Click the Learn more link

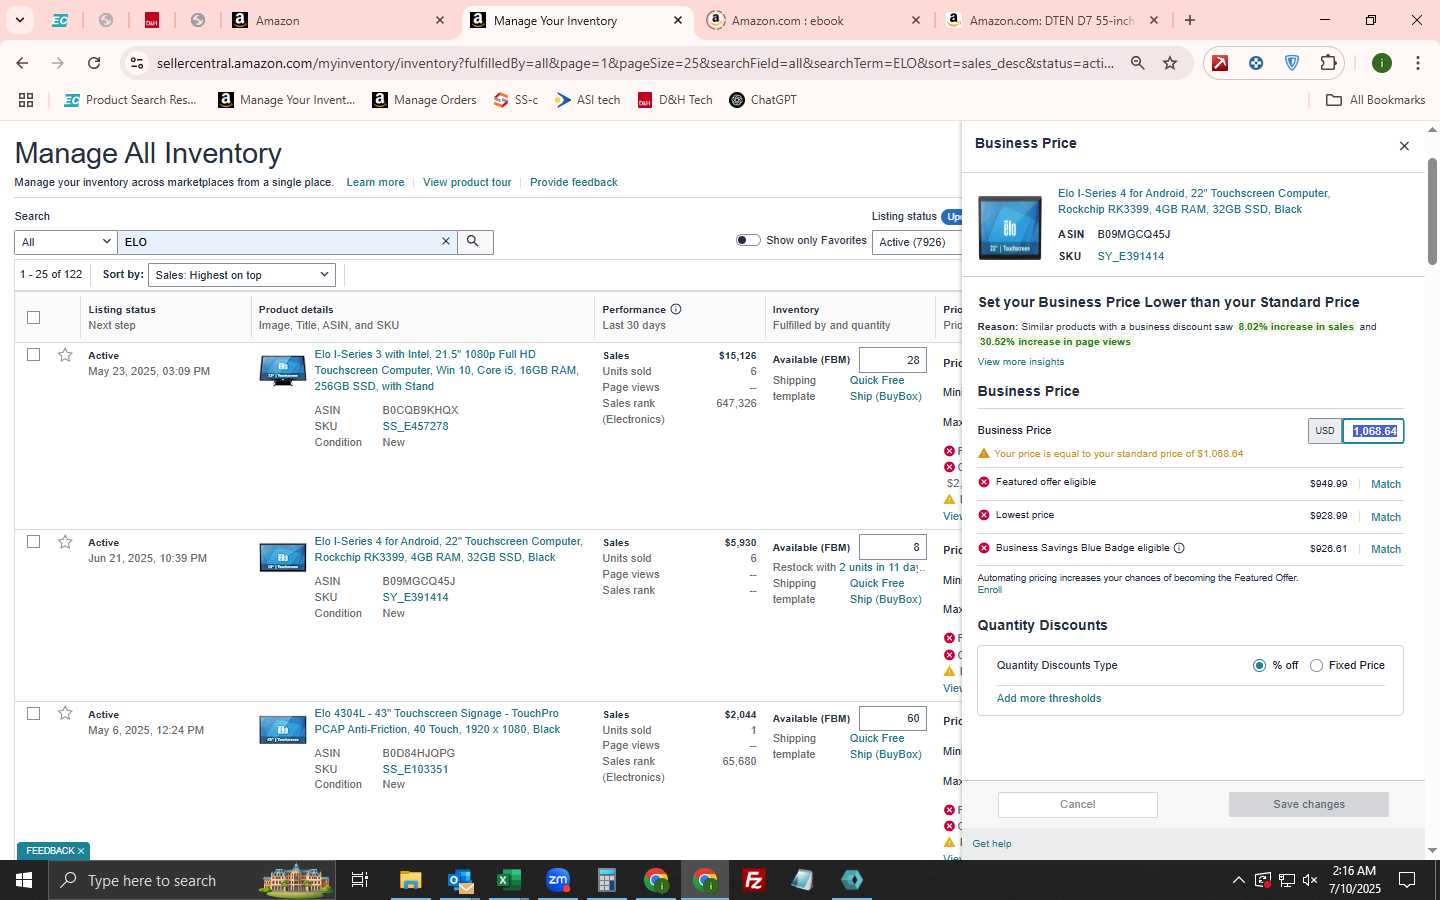(375, 182)
